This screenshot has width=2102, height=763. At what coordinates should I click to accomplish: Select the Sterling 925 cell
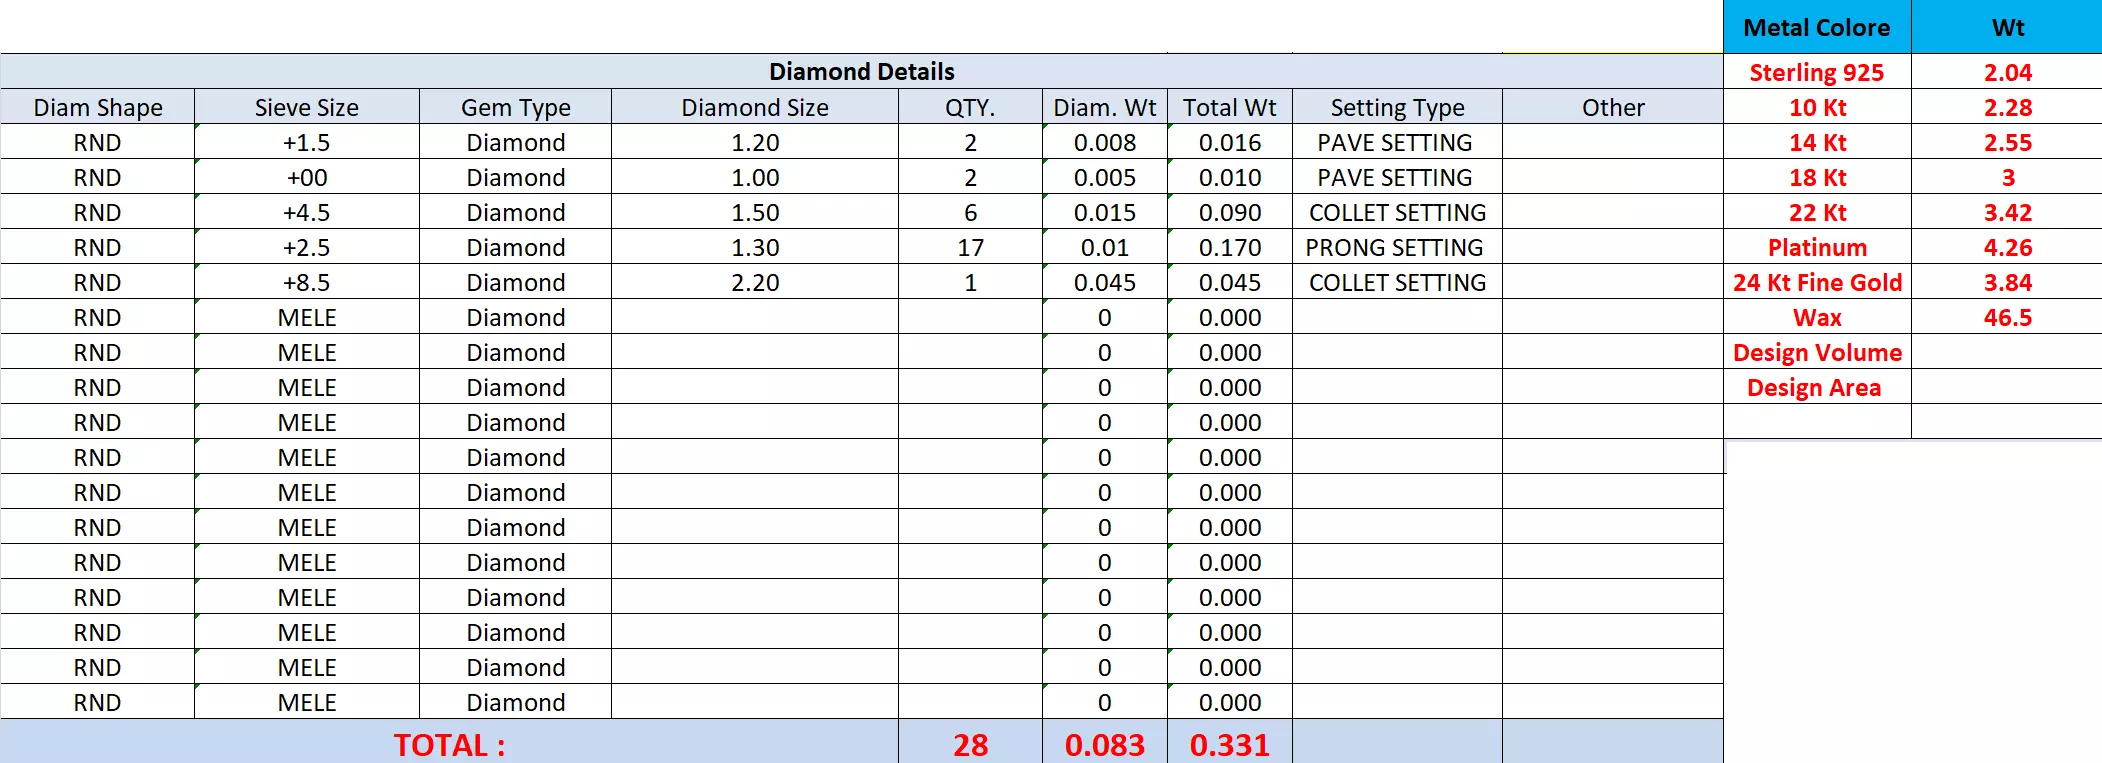1816,73
